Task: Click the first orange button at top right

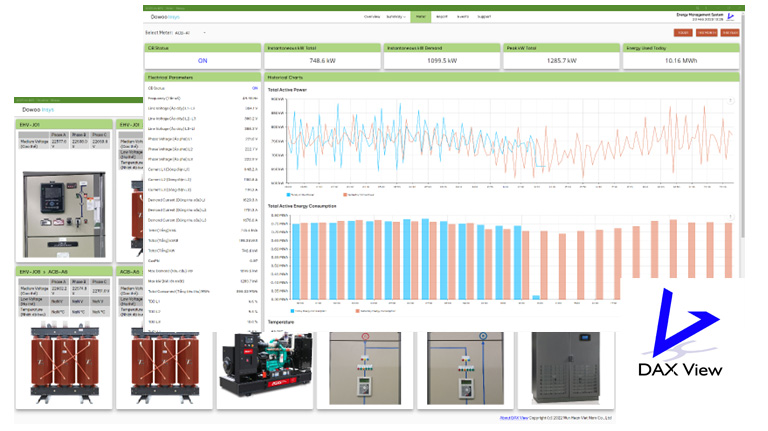Action: [683, 33]
